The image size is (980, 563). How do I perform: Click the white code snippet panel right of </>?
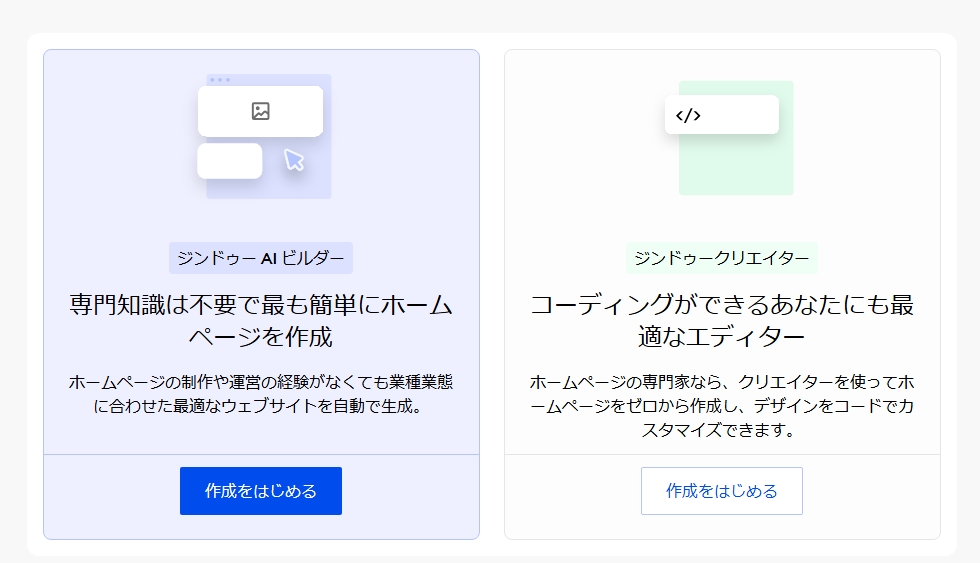pos(740,114)
